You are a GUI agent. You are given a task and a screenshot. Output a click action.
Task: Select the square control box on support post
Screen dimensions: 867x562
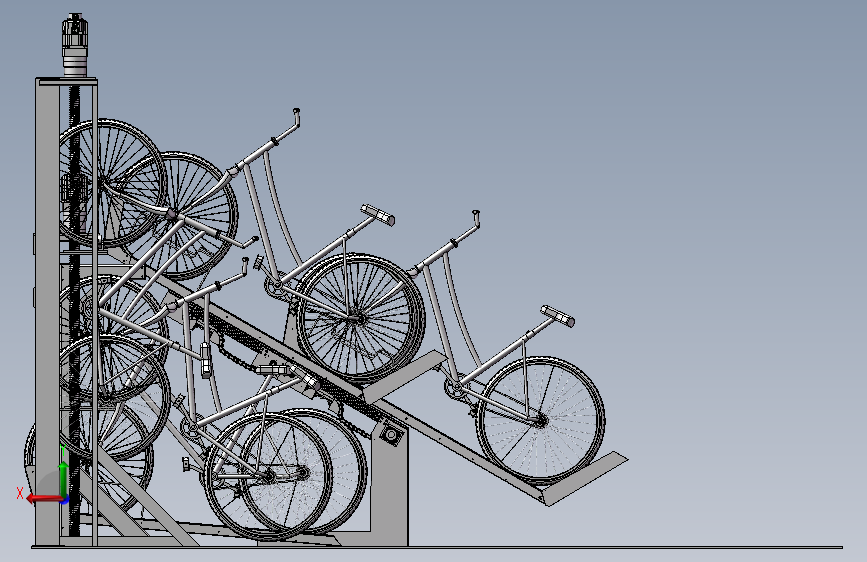391,434
